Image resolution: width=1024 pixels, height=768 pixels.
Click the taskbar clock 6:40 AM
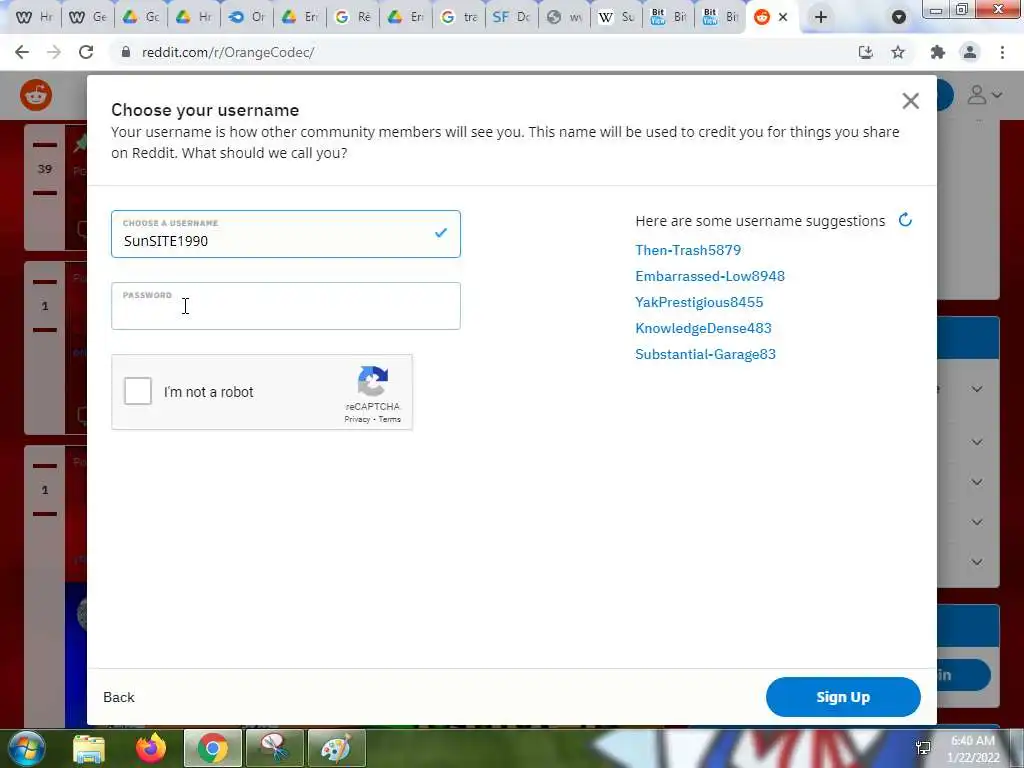click(x=973, y=741)
